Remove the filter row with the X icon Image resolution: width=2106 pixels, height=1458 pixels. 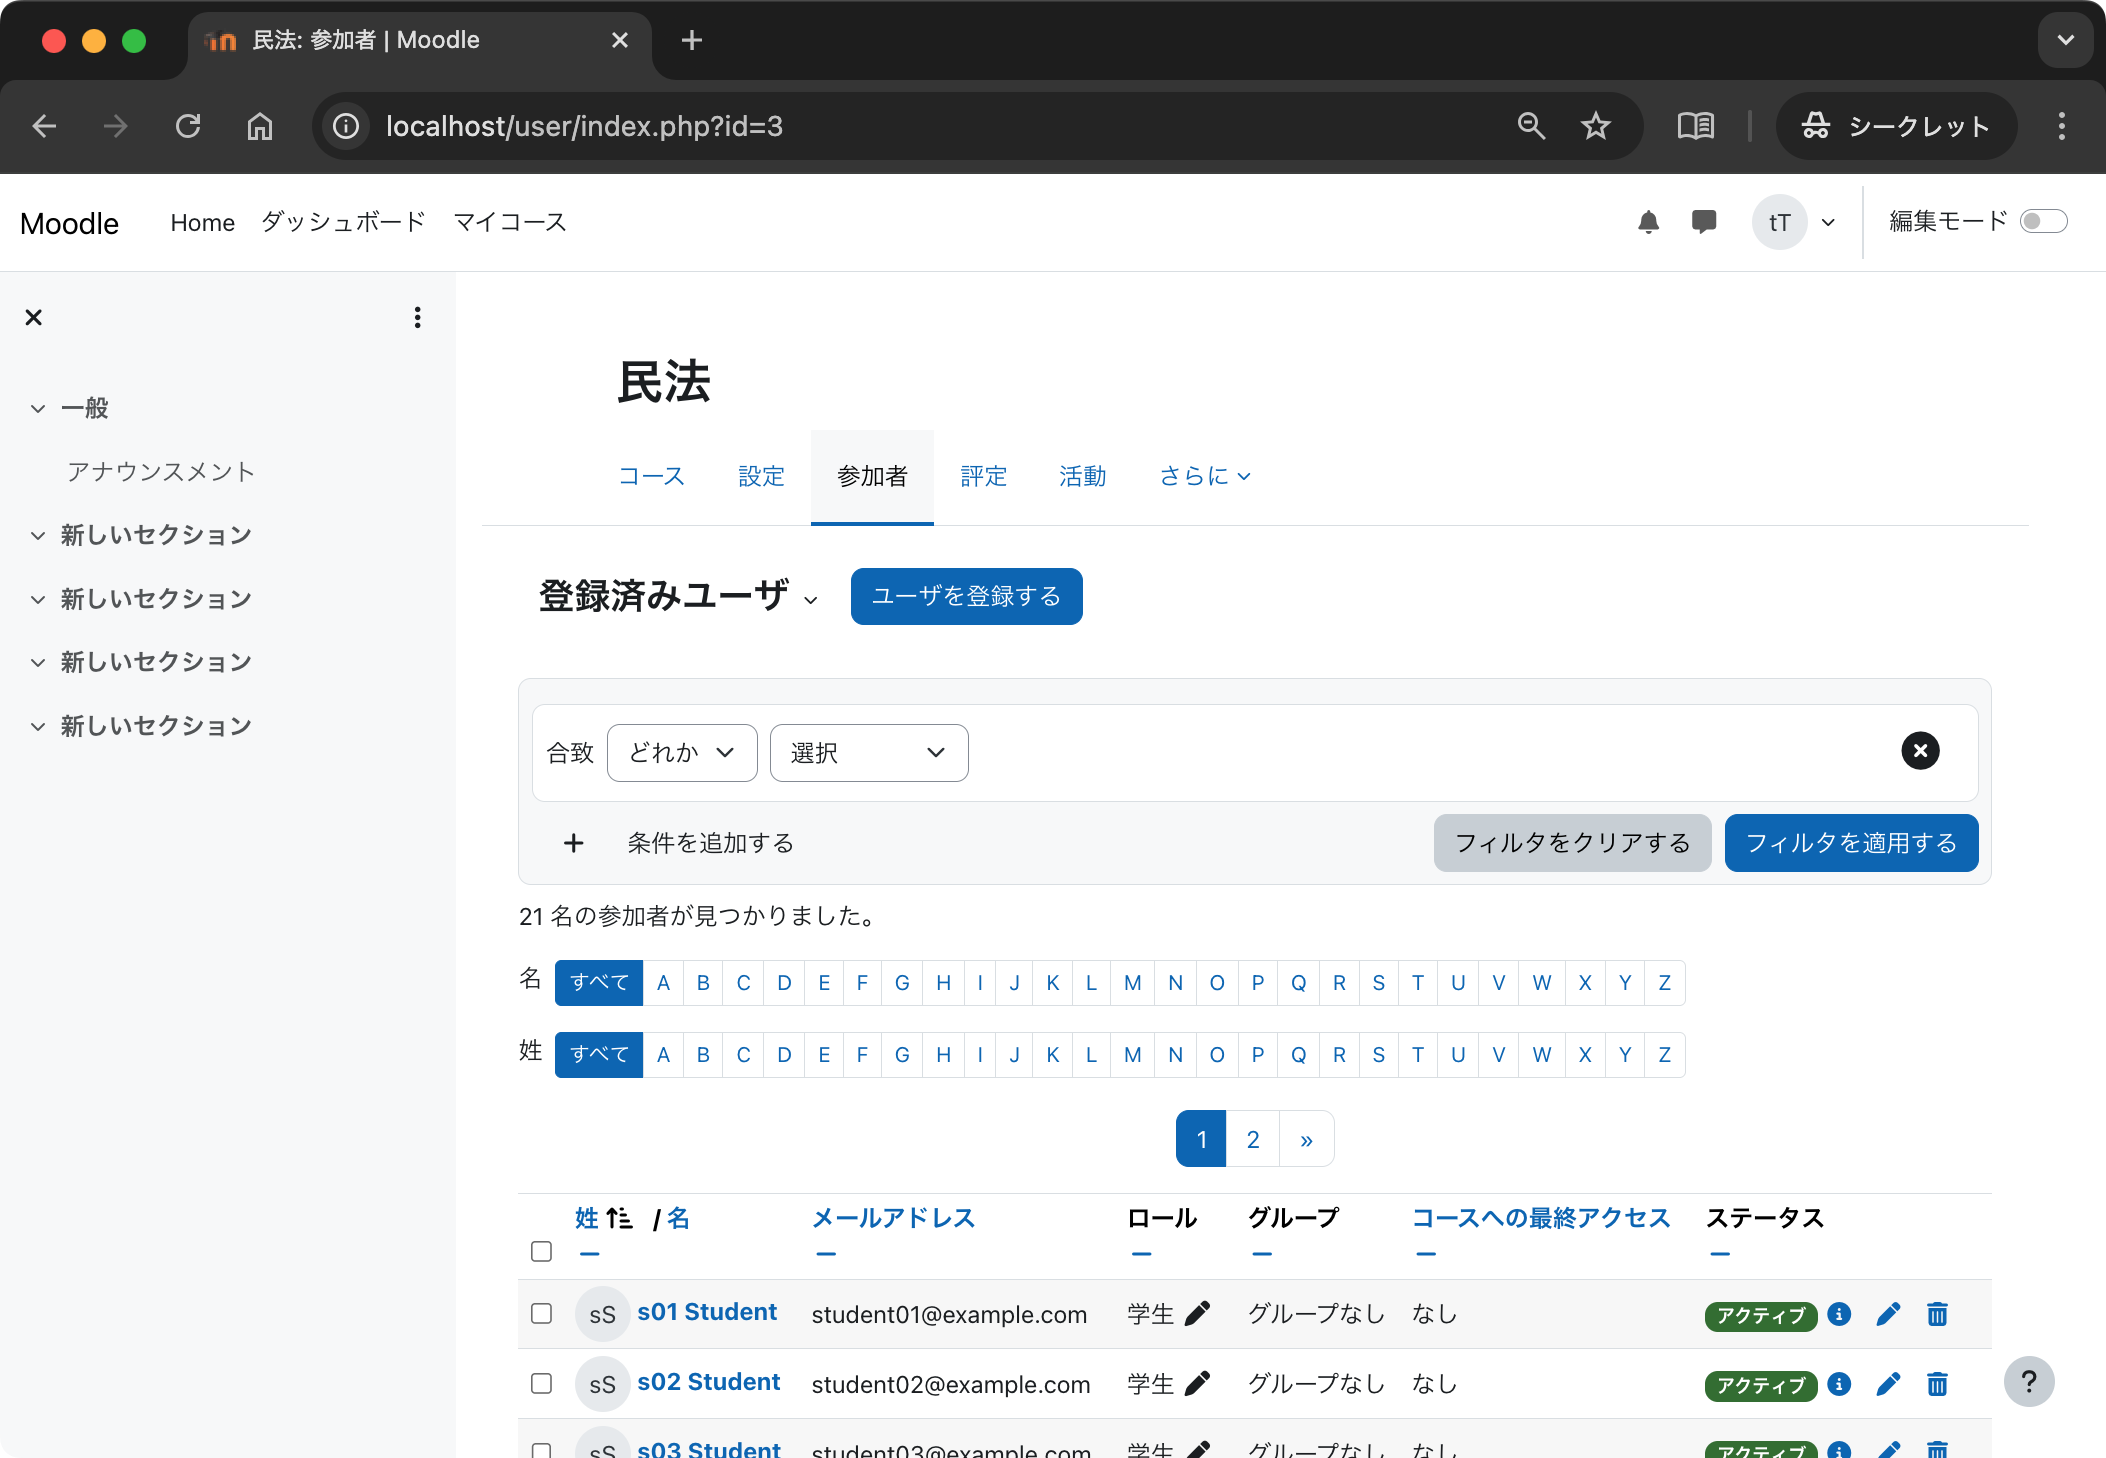pos(1919,751)
